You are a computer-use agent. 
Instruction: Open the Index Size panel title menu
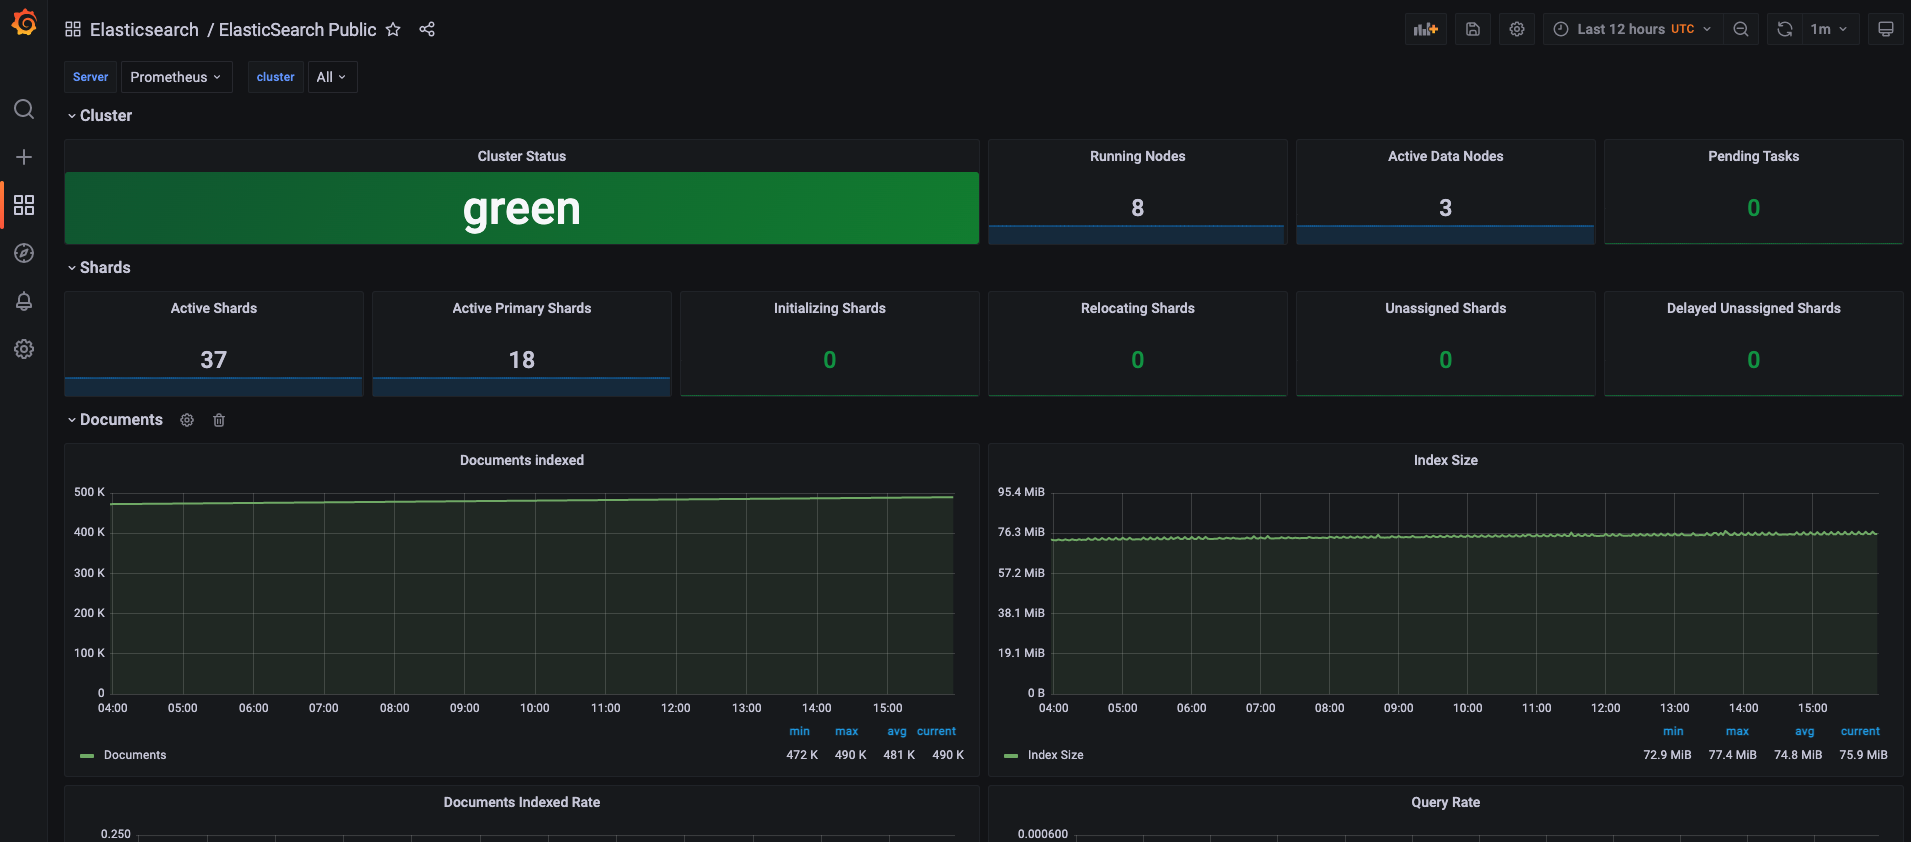click(1446, 460)
